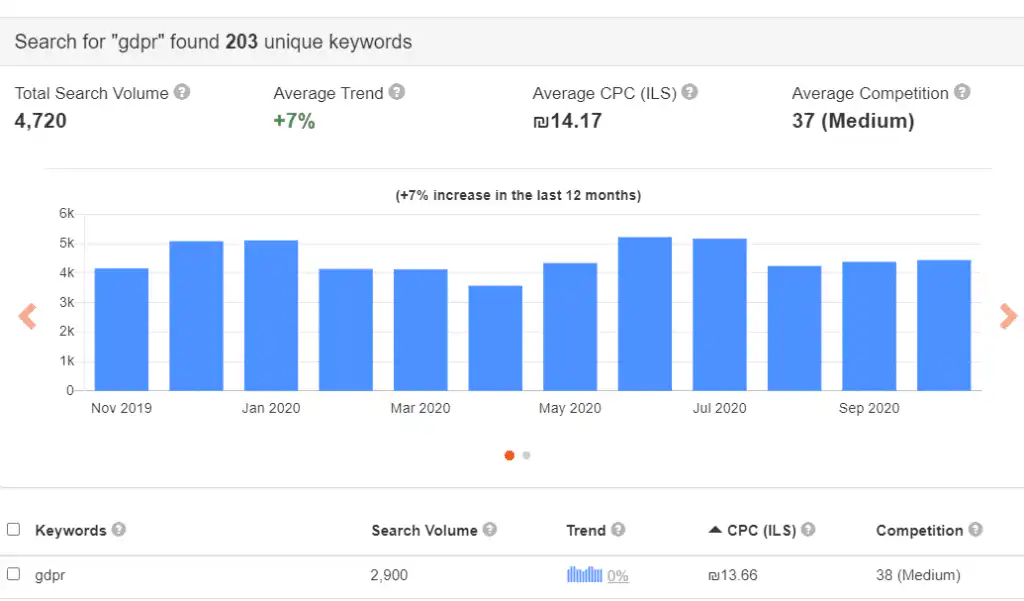1024x601 pixels.
Task: Click help icon beside Average Trend
Action: (397, 92)
